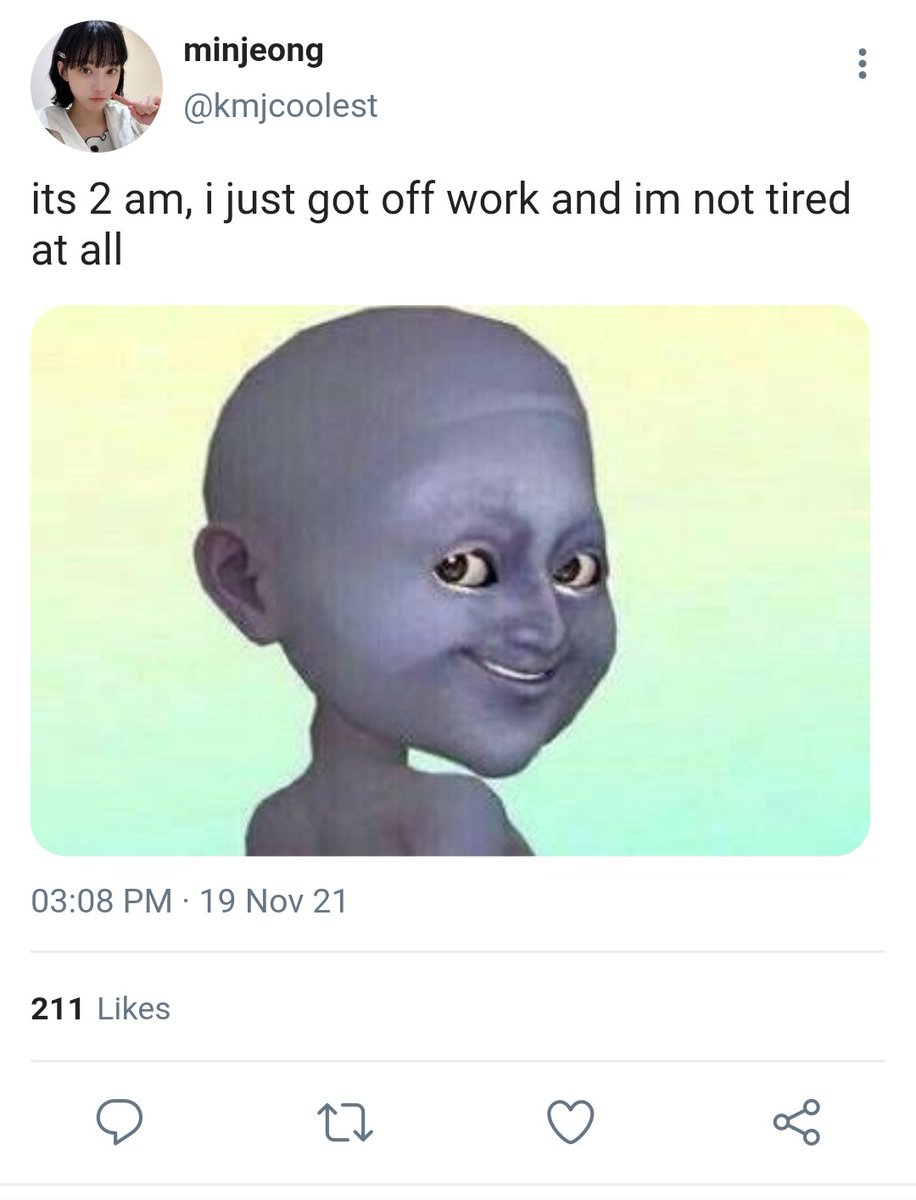Click the word Likes beside the count

tap(134, 1008)
